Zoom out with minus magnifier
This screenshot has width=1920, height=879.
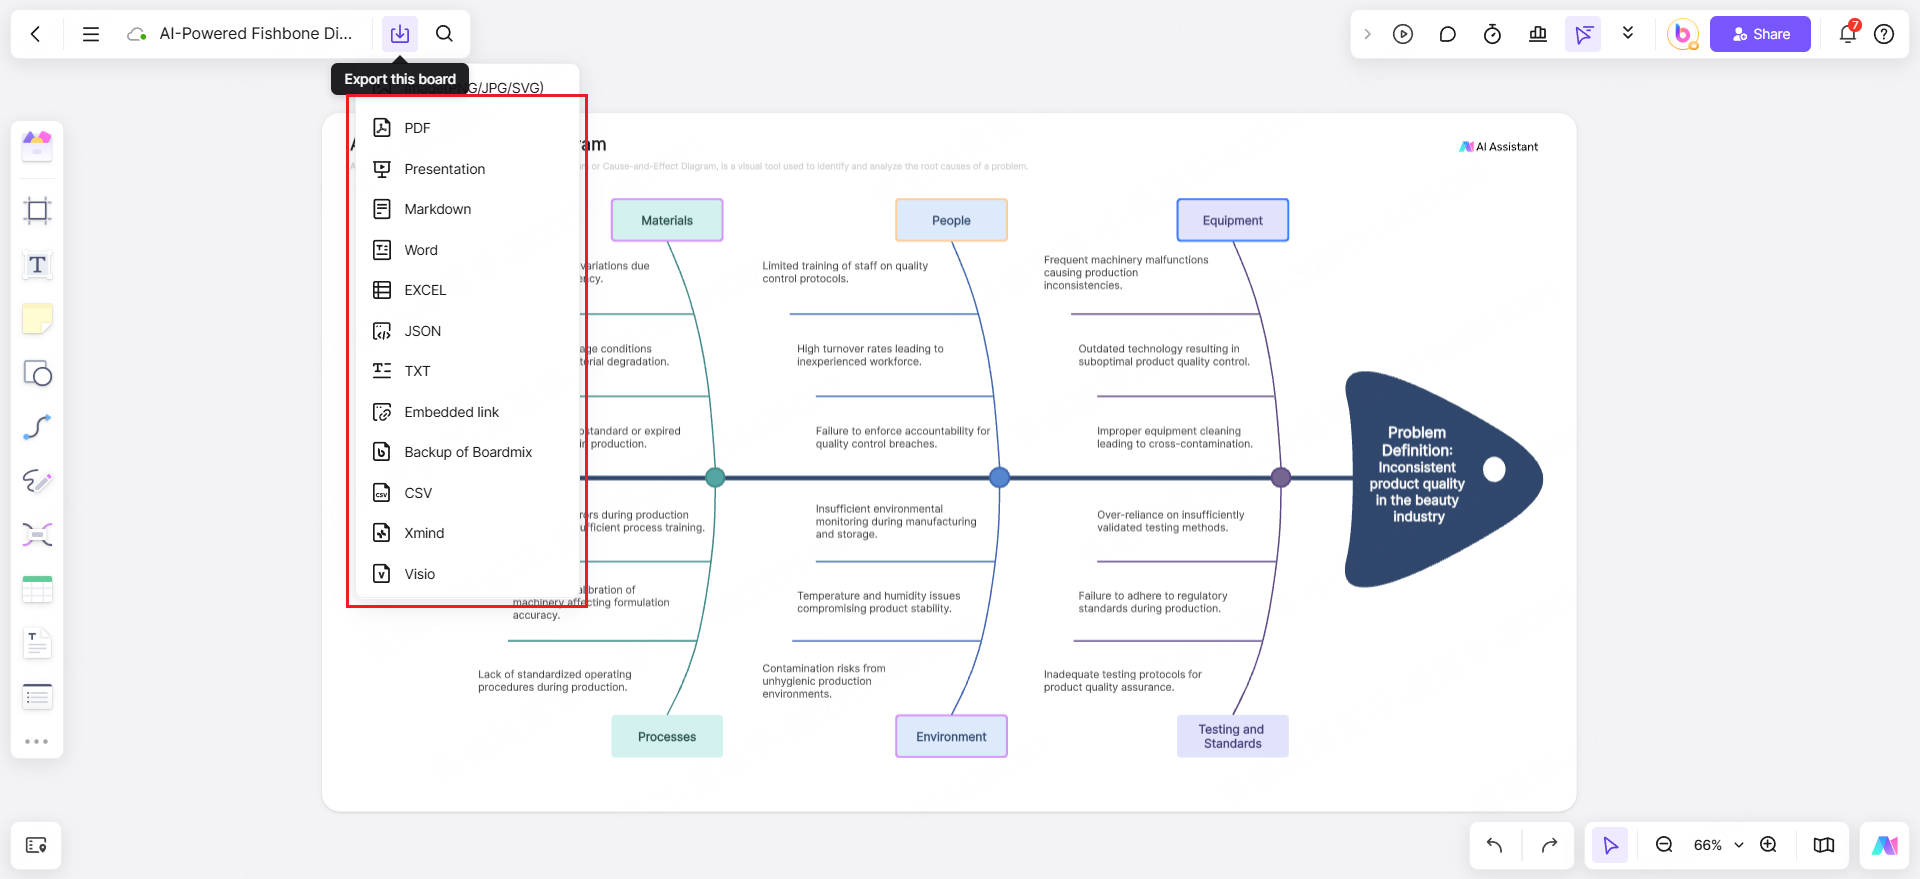pyautogui.click(x=1664, y=845)
